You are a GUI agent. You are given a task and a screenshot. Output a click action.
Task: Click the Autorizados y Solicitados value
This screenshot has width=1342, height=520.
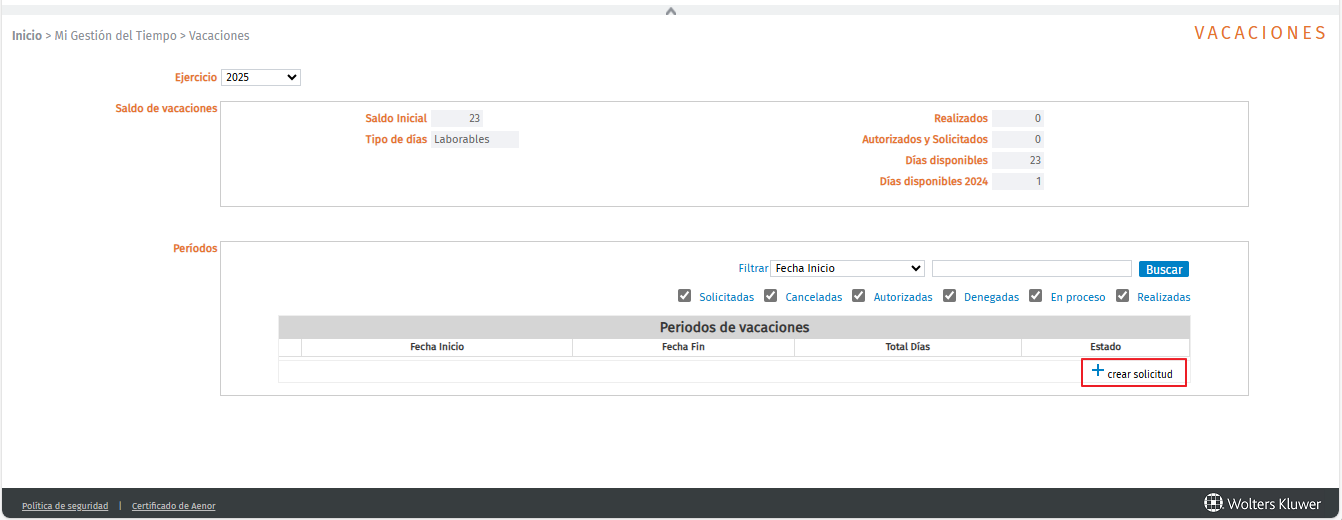click(1018, 139)
